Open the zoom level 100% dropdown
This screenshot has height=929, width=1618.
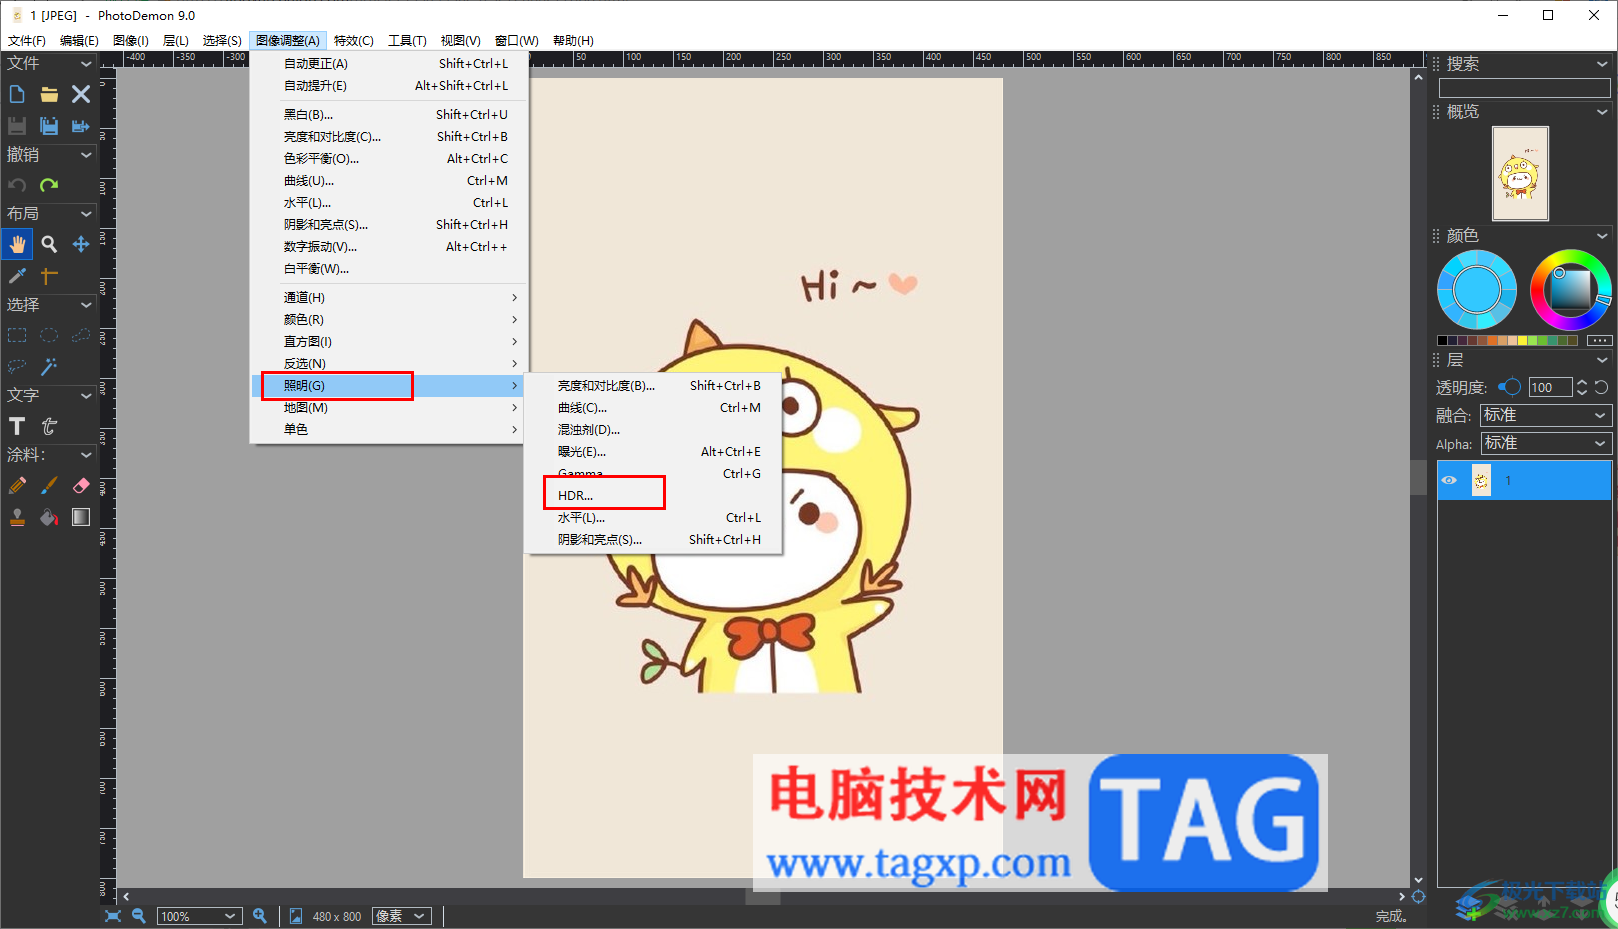pos(200,916)
